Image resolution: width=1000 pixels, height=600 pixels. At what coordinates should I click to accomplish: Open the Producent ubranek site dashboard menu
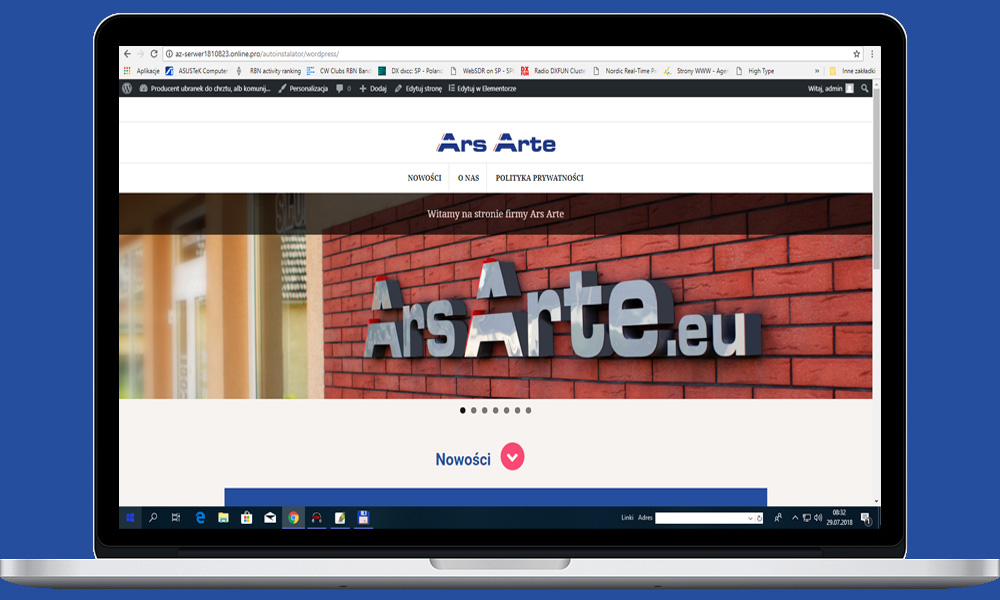tap(205, 89)
